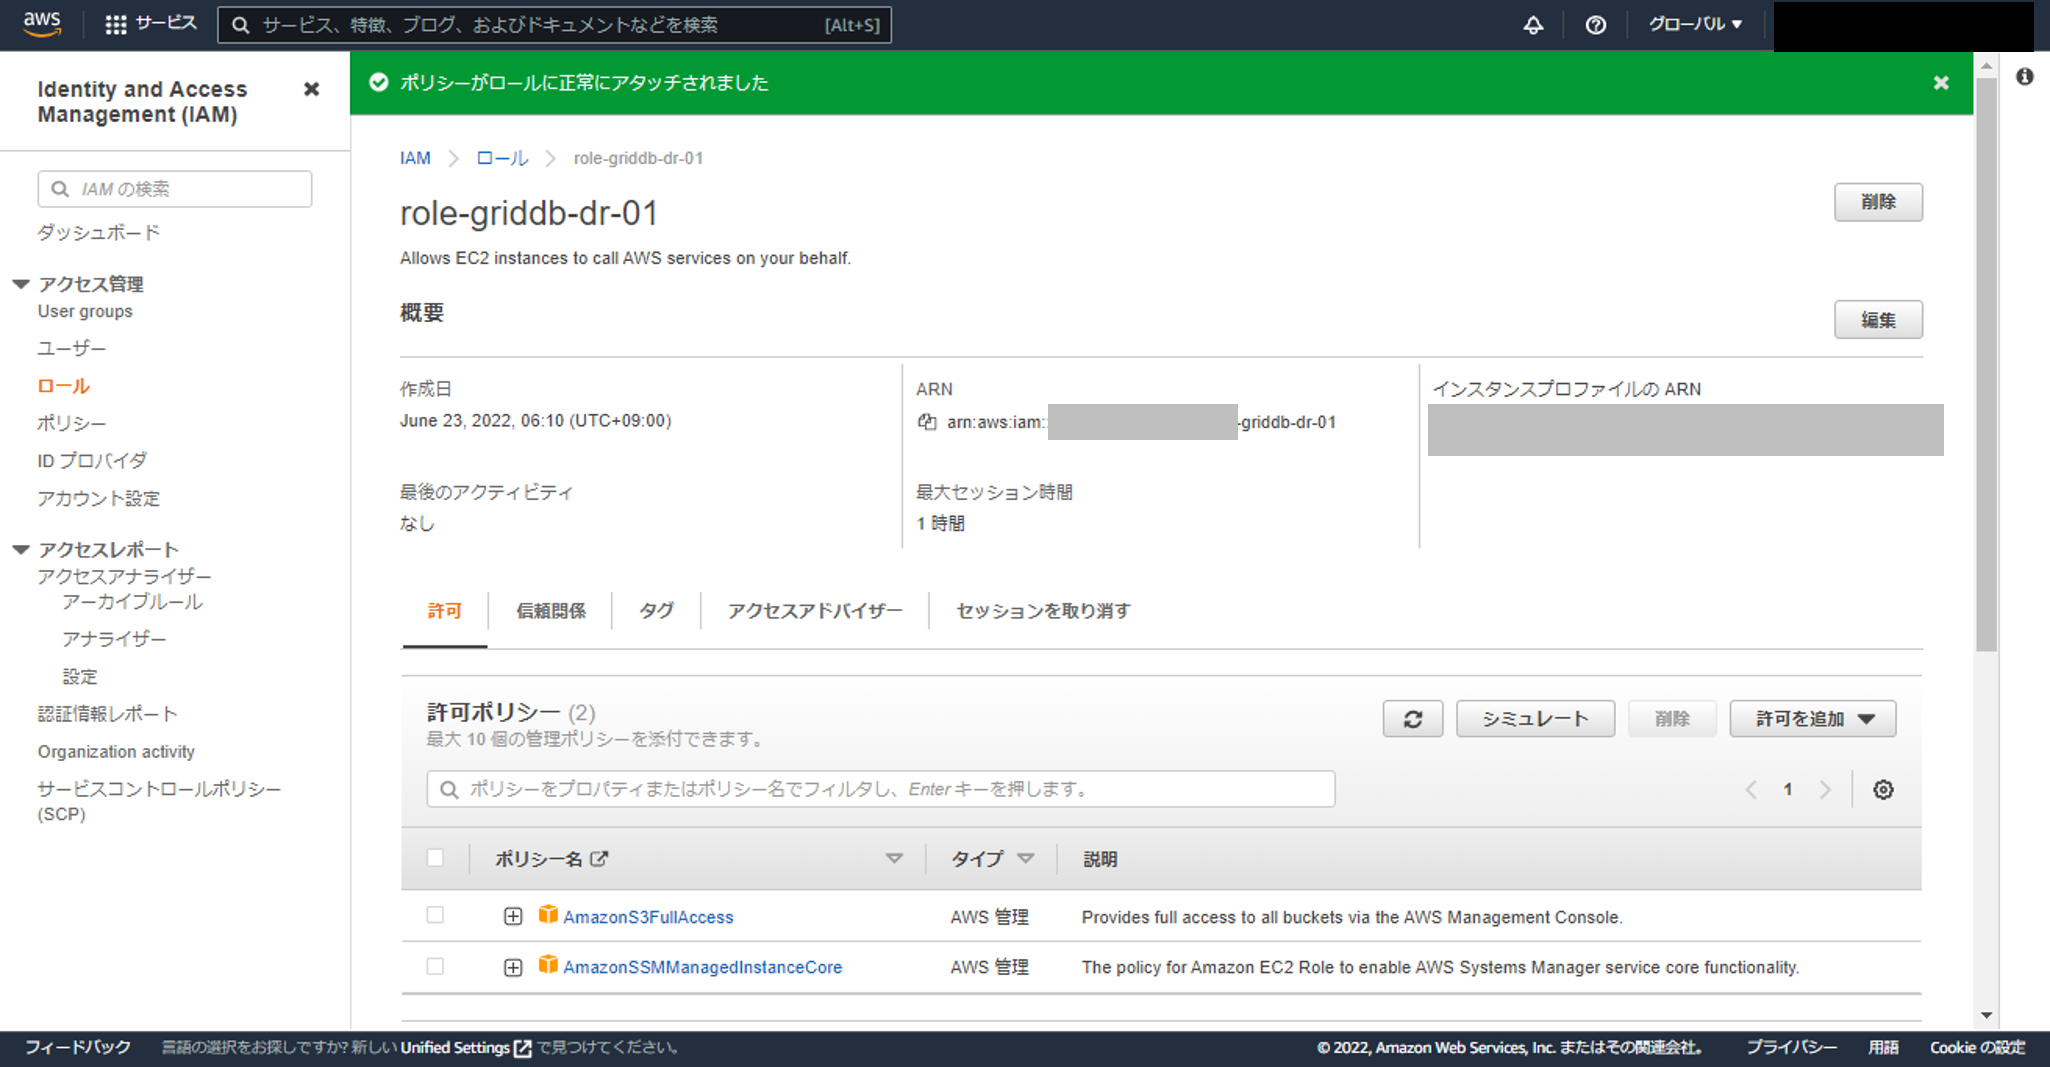Switch to the 信頼関係 tab
2050x1067 pixels.
pos(550,611)
